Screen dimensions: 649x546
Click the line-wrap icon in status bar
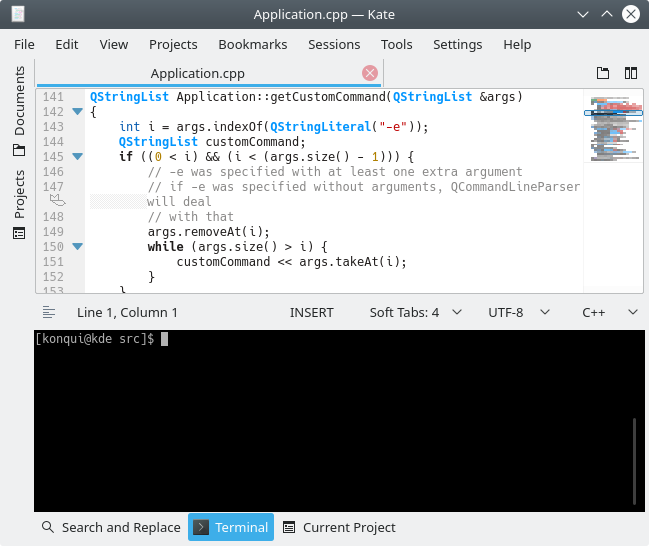tap(49, 312)
